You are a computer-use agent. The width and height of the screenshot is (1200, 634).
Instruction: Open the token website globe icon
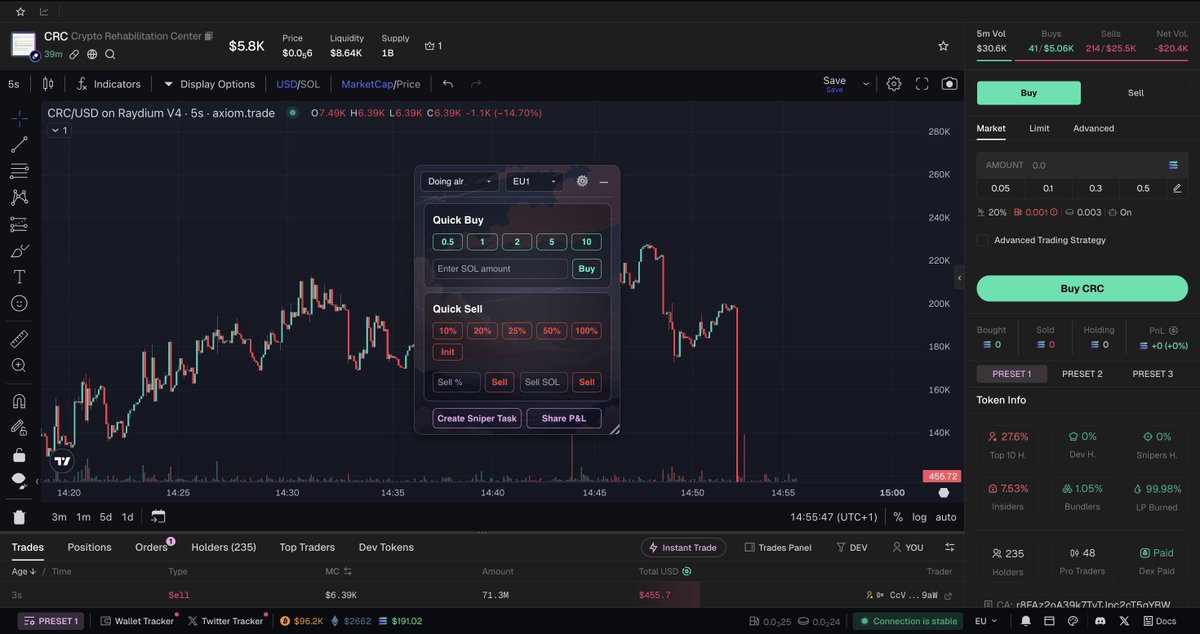point(92,54)
